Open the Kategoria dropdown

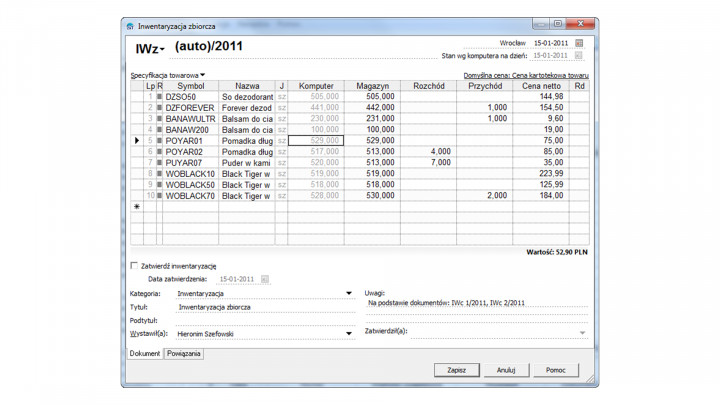pos(349,293)
